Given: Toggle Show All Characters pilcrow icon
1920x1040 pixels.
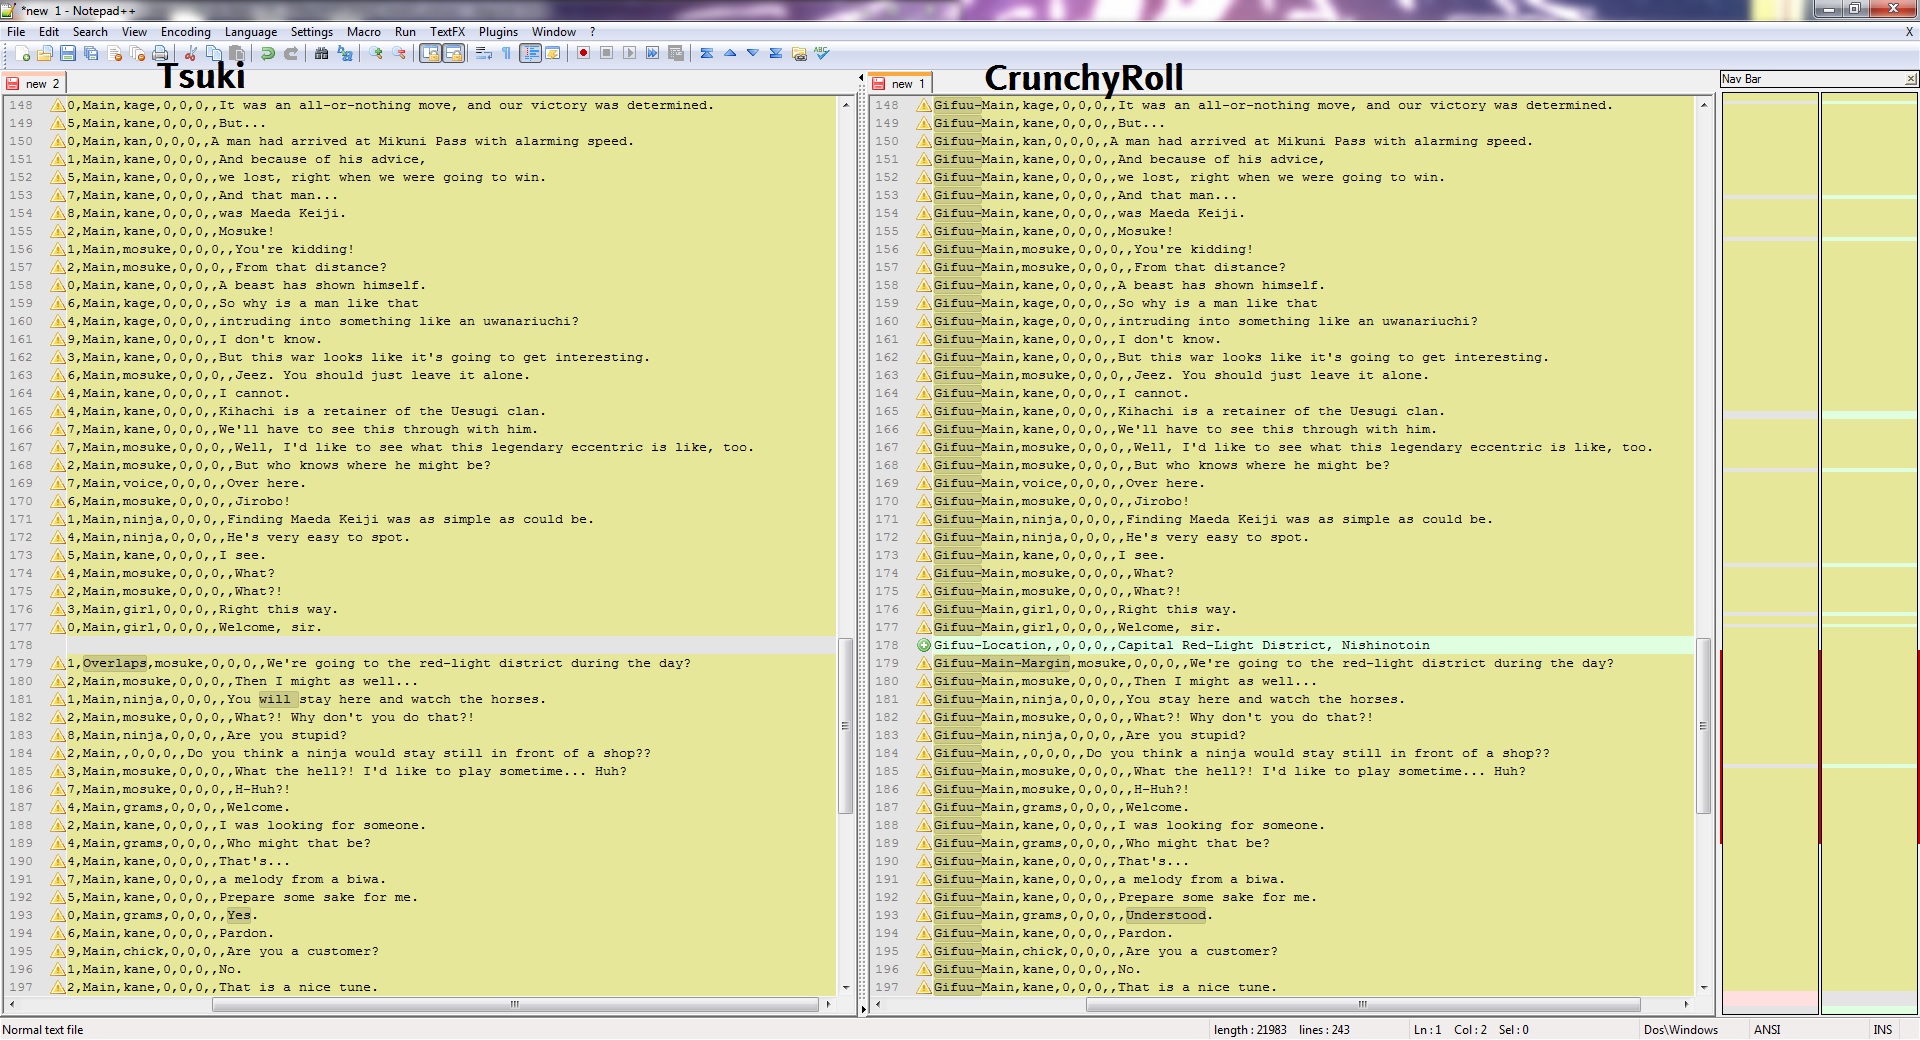Looking at the screenshot, I should pos(507,54).
